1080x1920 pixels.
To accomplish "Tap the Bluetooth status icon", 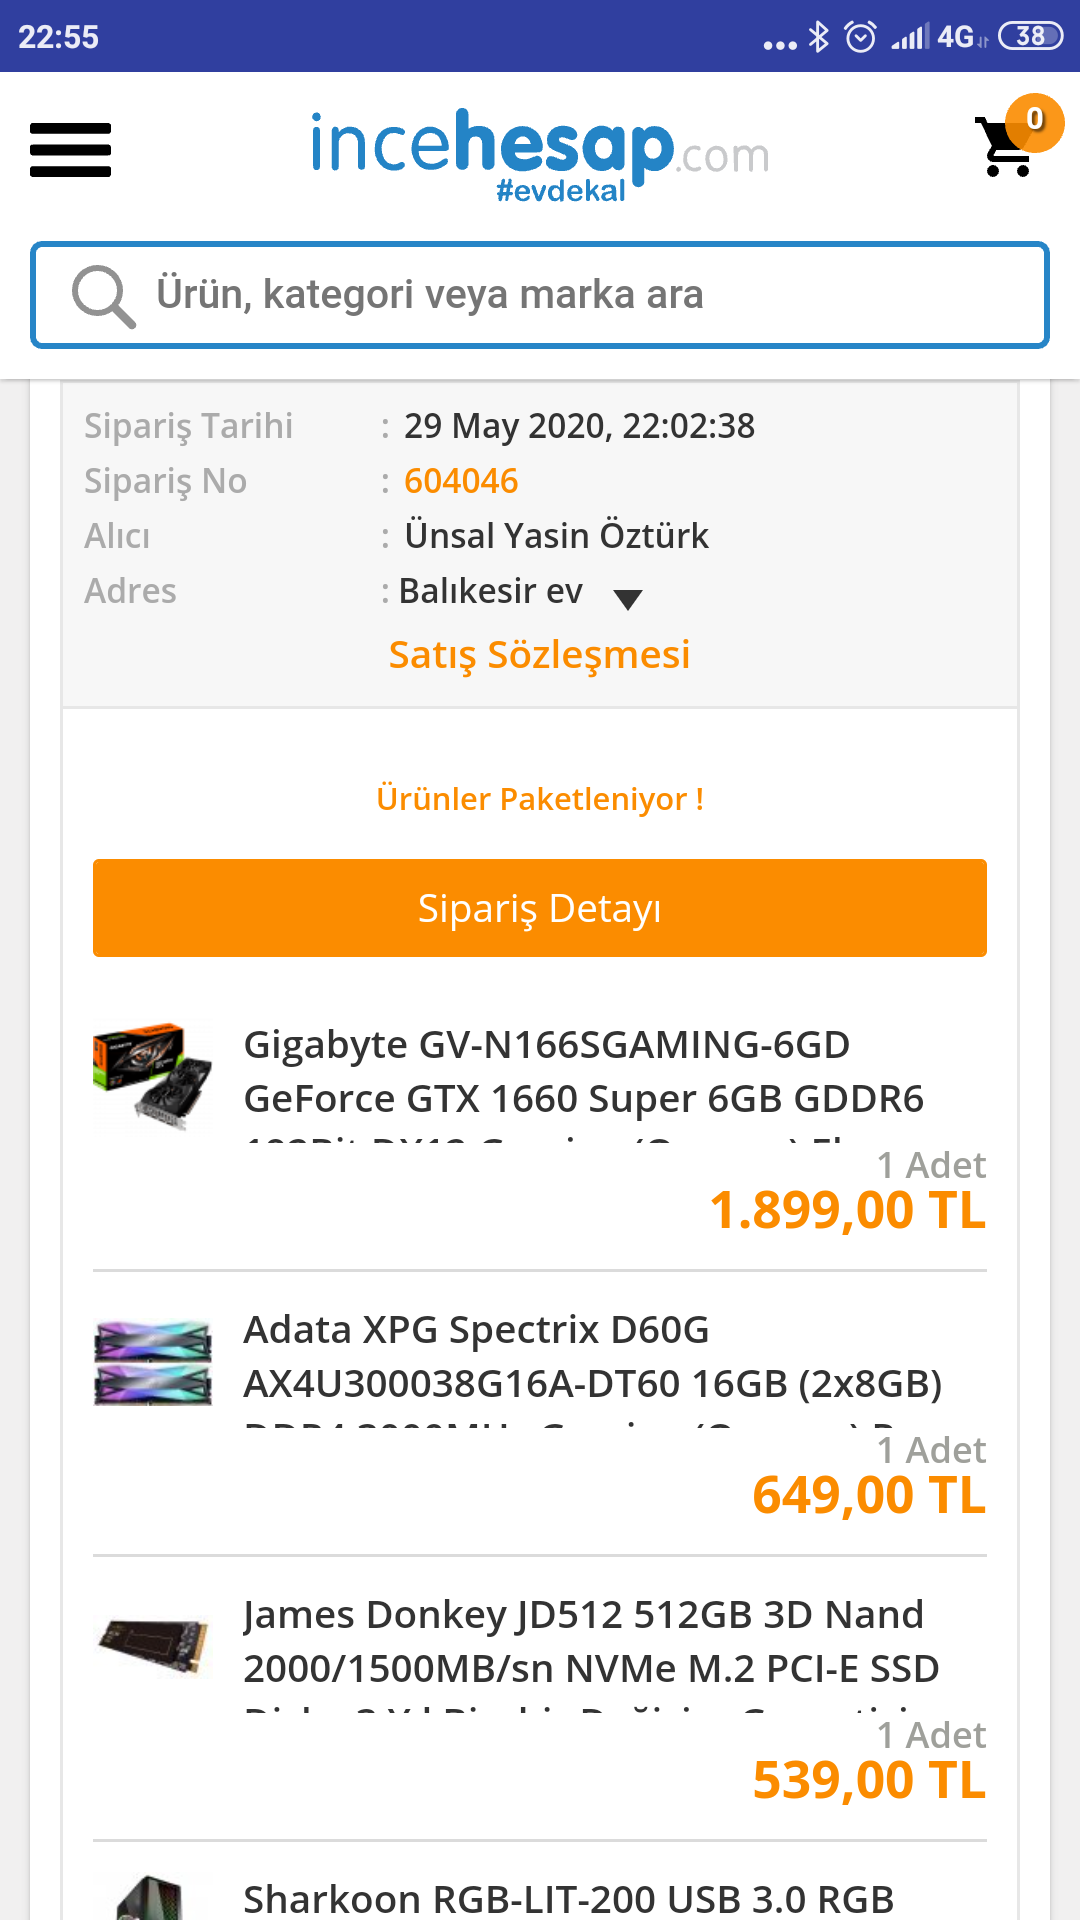I will pyautogui.click(x=819, y=37).
